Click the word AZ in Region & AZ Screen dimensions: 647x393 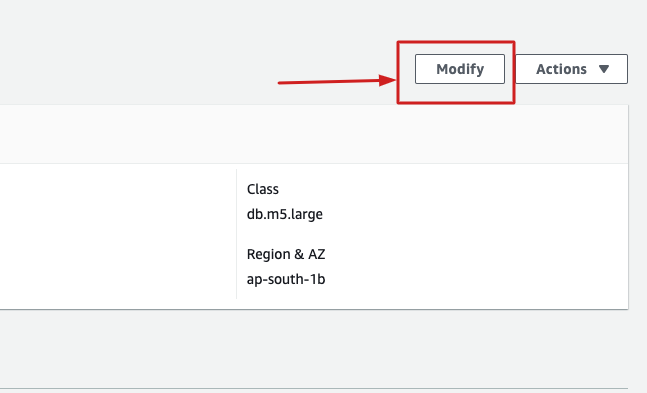tap(316, 254)
